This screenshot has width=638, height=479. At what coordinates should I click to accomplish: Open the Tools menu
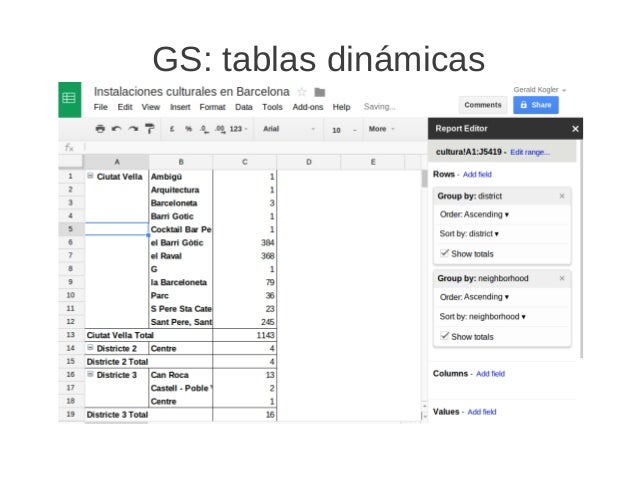coord(272,107)
